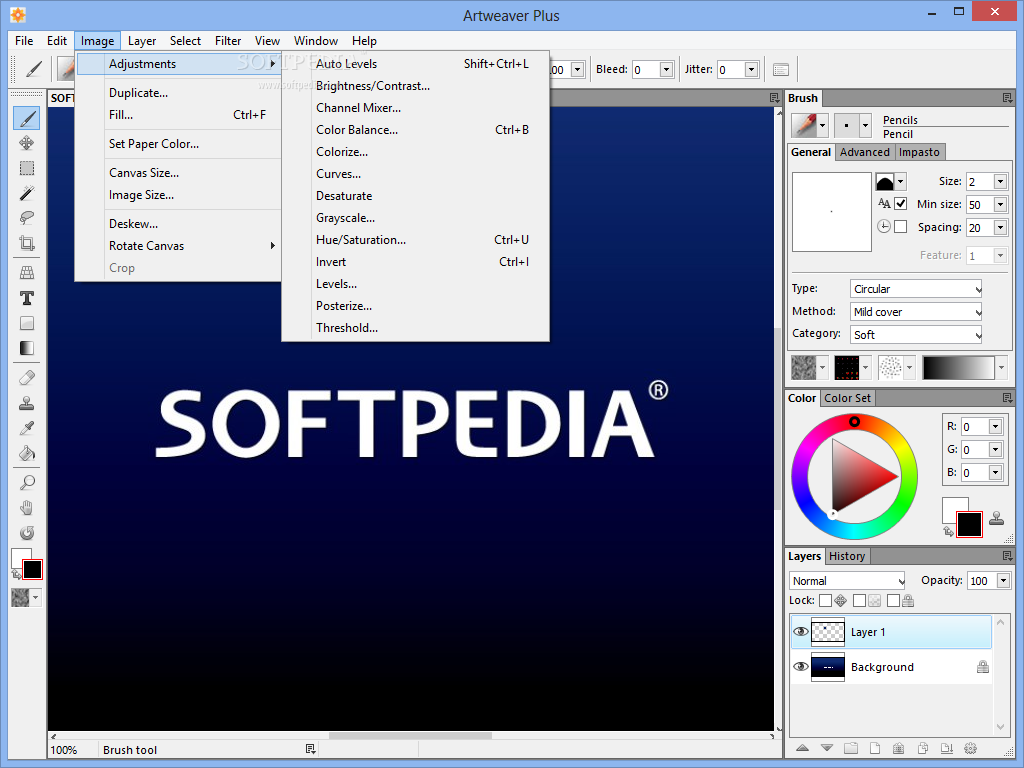Click the clone stamp icon in Color panel
This screenshot has width=1024, height=768.
click(997, 518)
